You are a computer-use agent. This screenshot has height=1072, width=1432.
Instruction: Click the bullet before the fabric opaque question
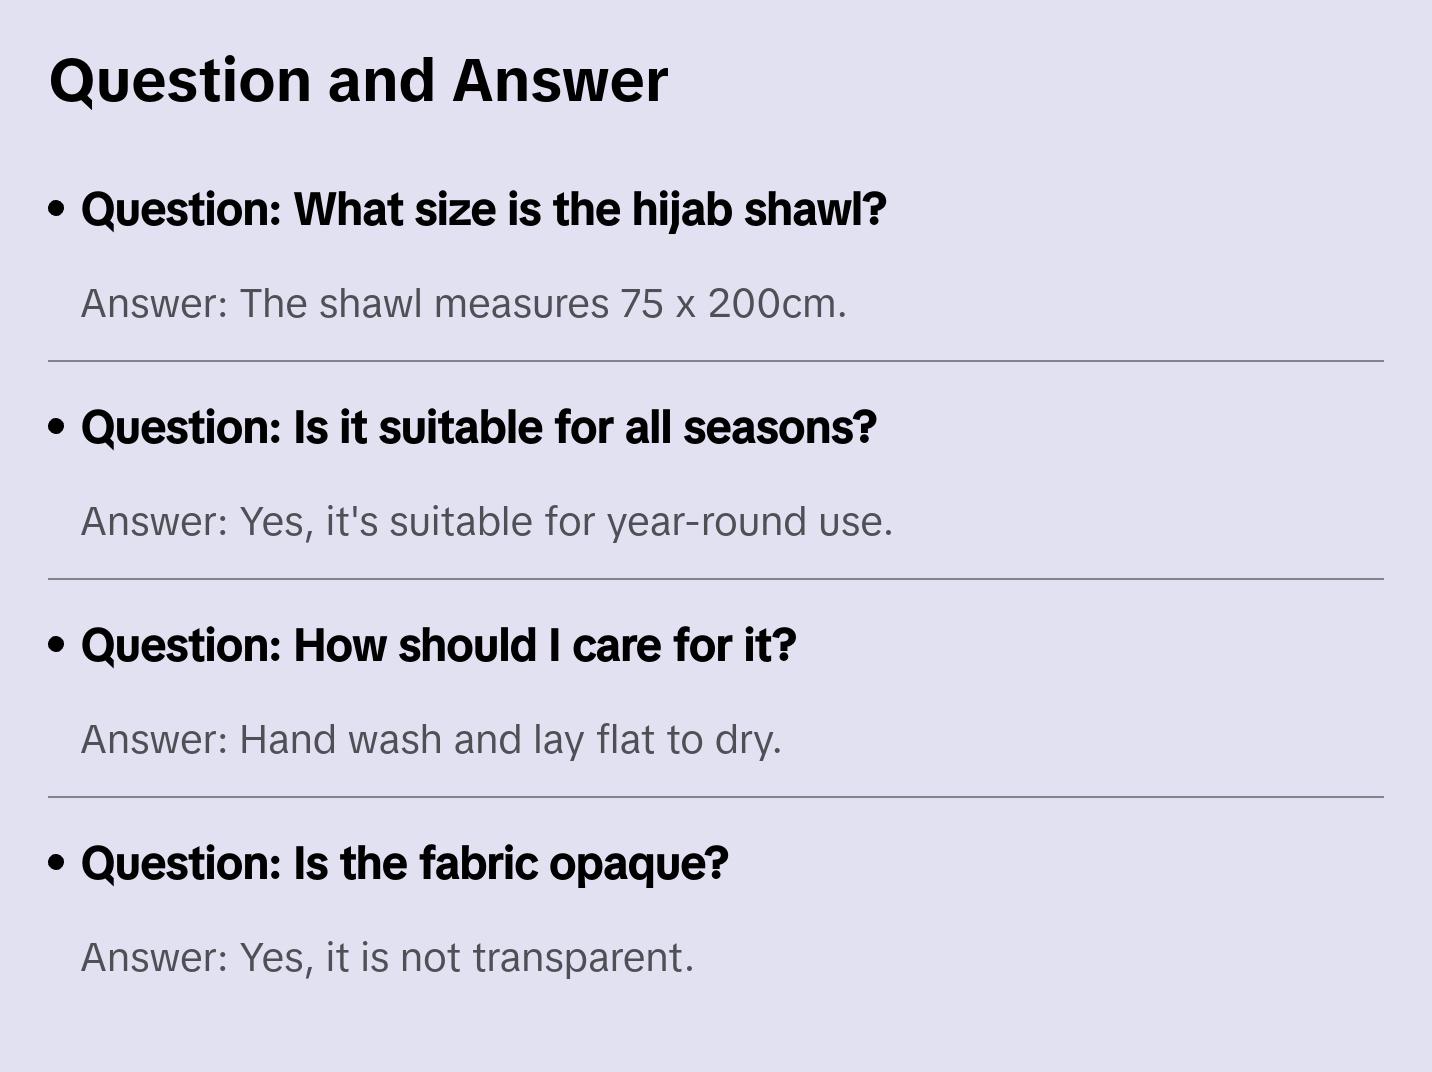point(57,864)
